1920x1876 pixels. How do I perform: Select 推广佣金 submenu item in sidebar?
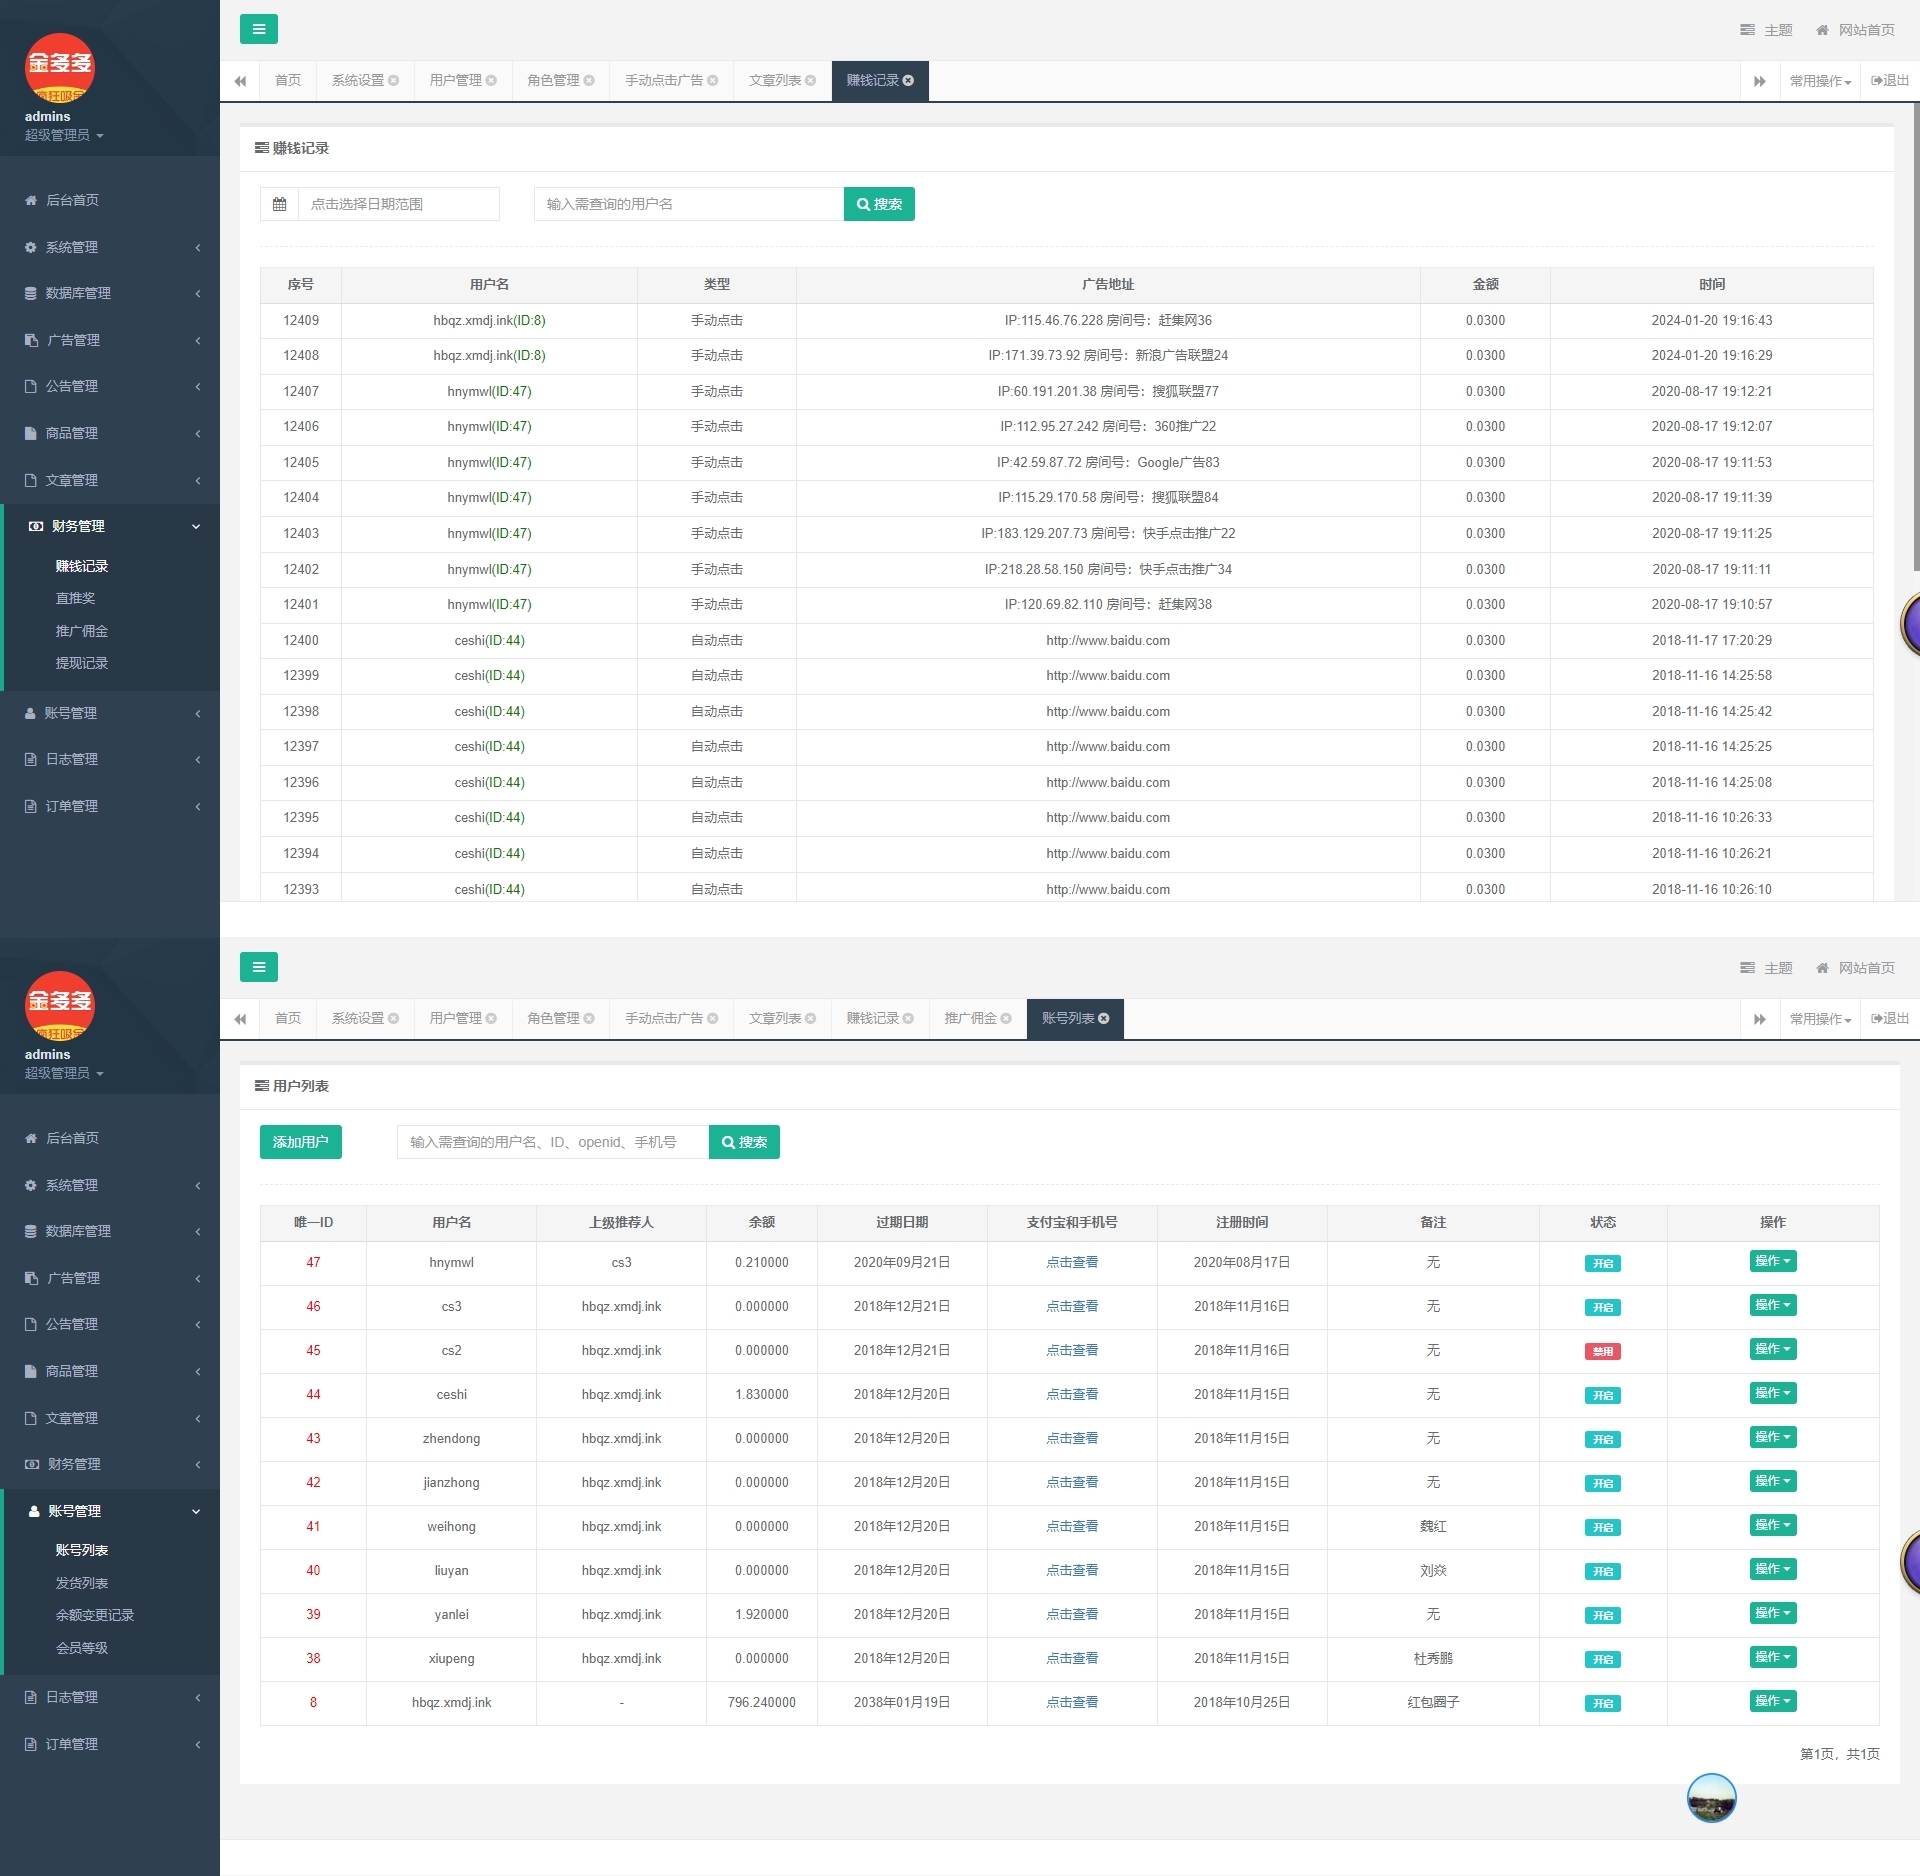pyautogui.click(x=81, y=631)
